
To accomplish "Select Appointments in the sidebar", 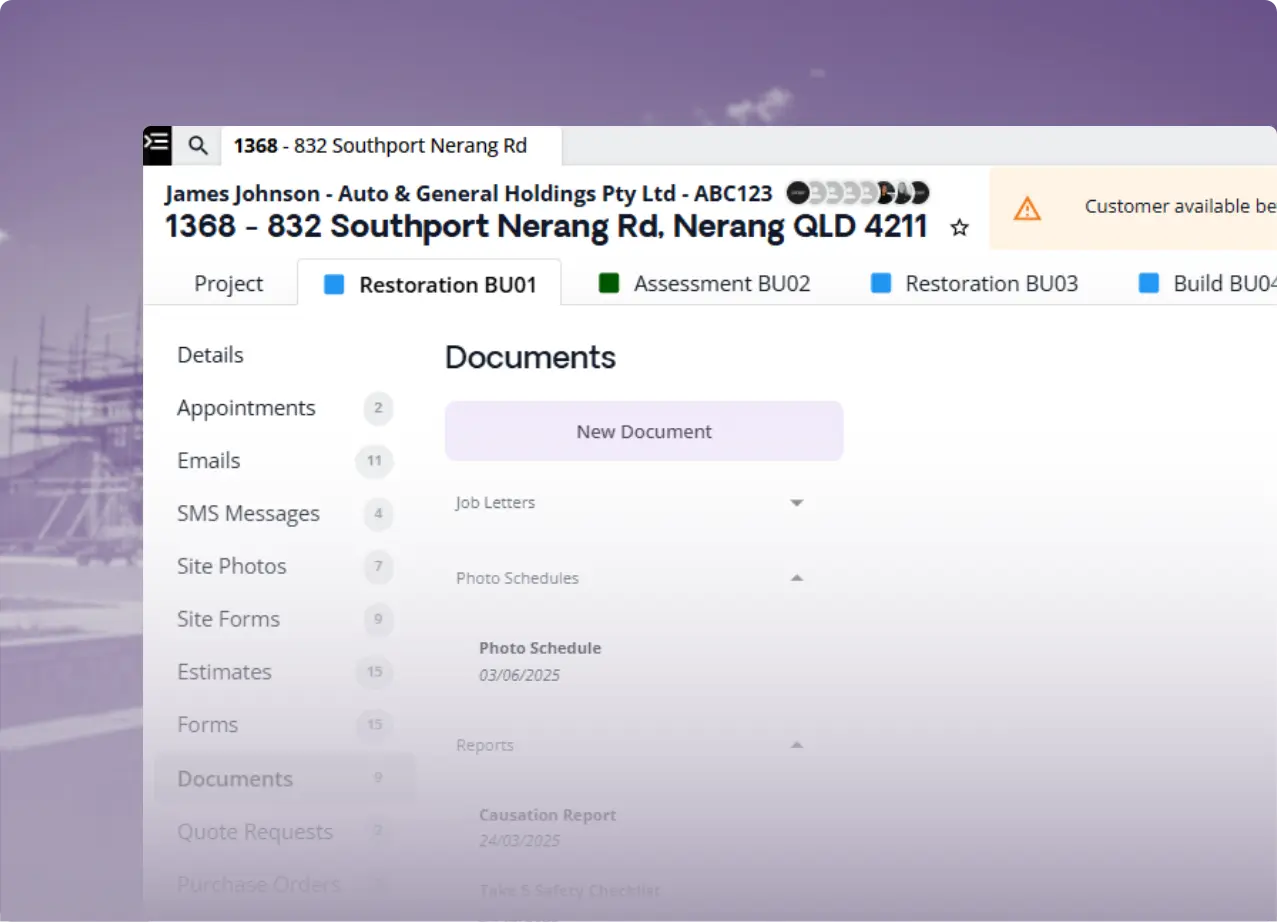I will point(246,408).
